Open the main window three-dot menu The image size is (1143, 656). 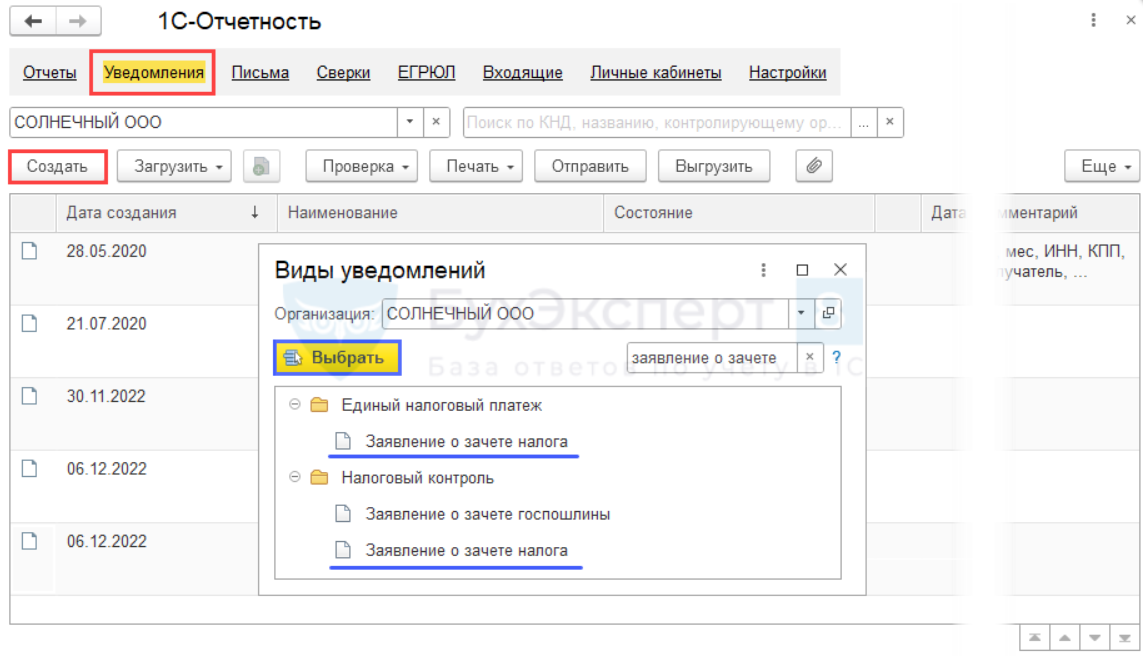point(1093,20)
